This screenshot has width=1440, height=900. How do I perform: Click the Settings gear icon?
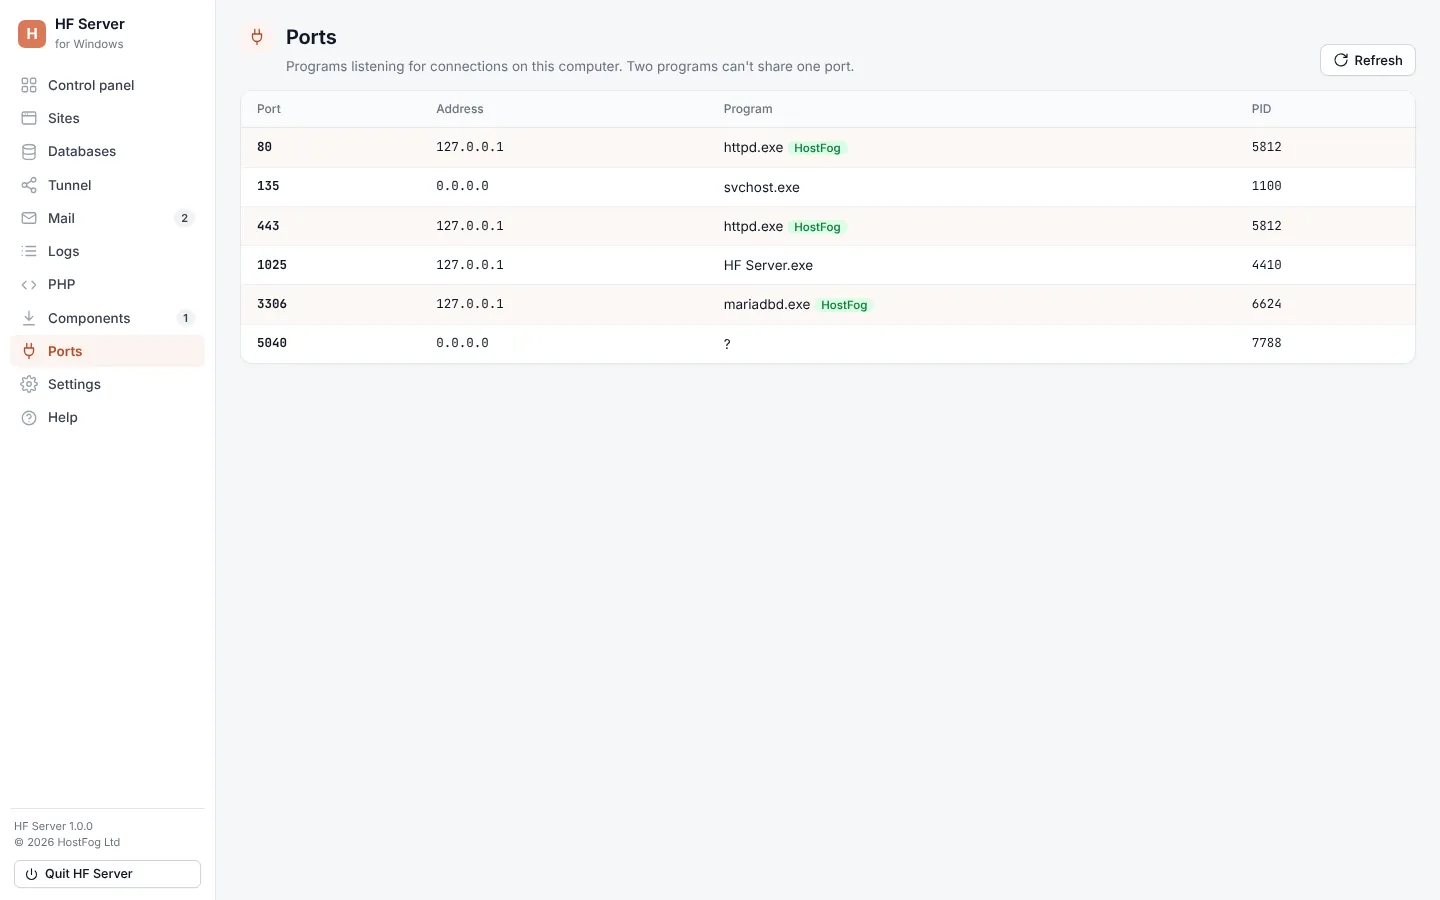click(x=29, y=384)
